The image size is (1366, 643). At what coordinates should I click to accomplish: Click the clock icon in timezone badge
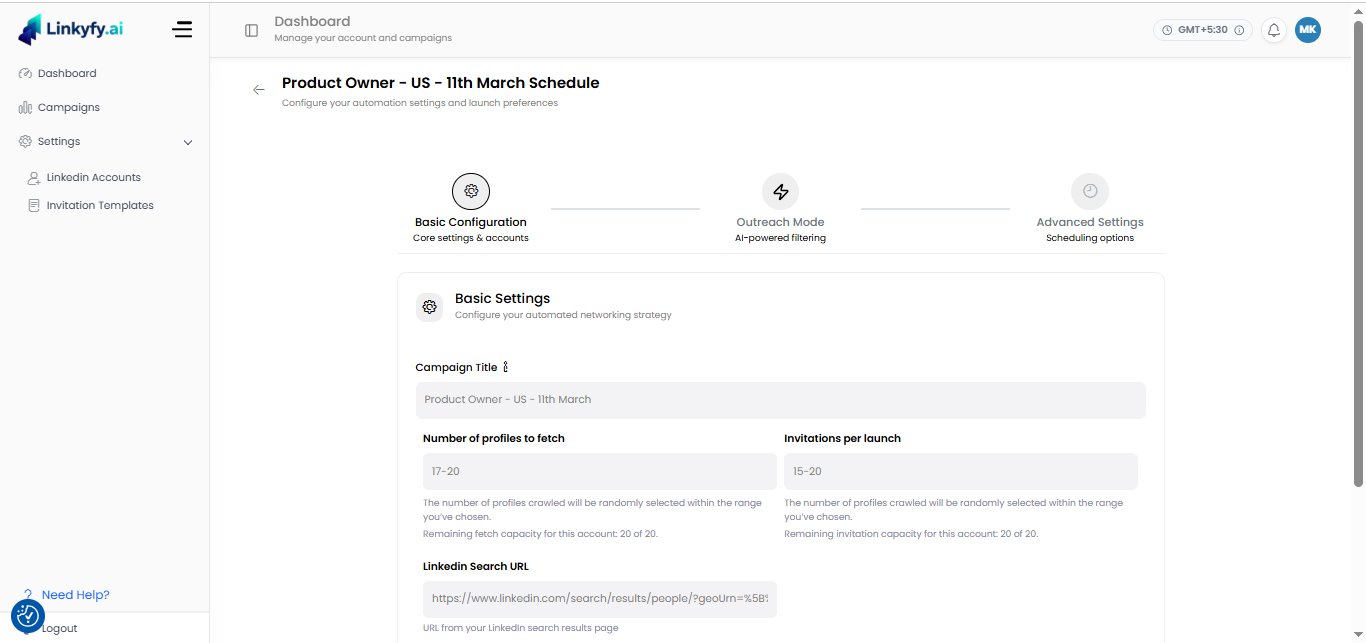click(1166, 30)
